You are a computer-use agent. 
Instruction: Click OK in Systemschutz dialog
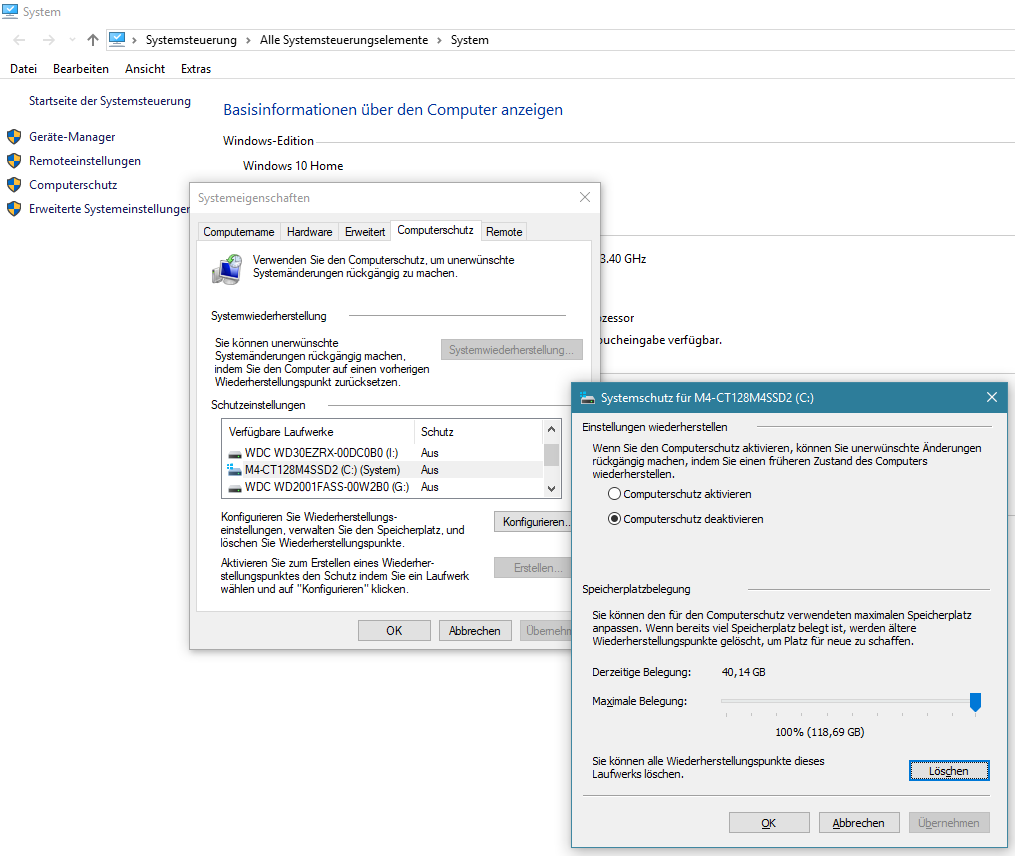click(769, 823)
